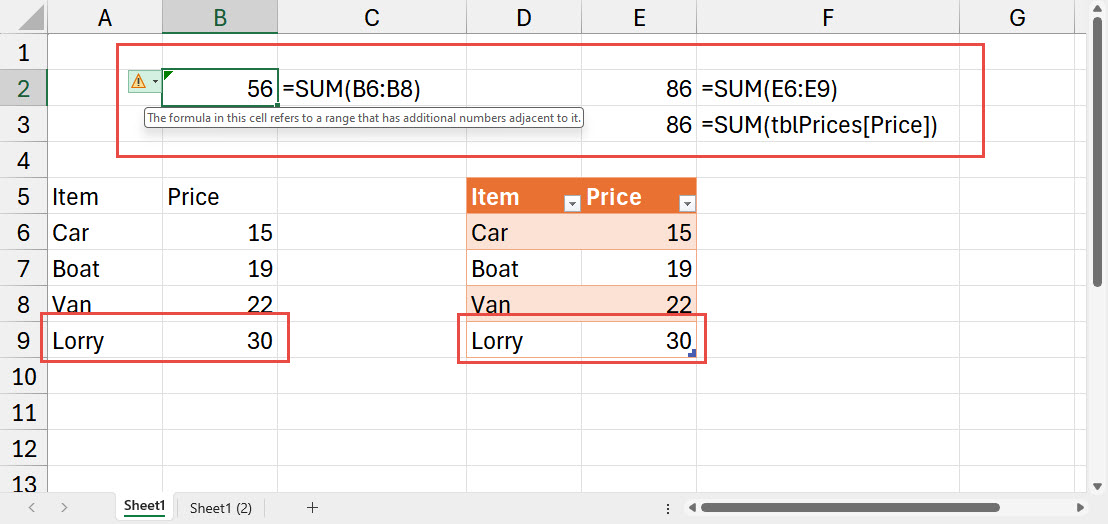
Task: Select column F header
Action: pyautogui.click(x=827, y=17)
